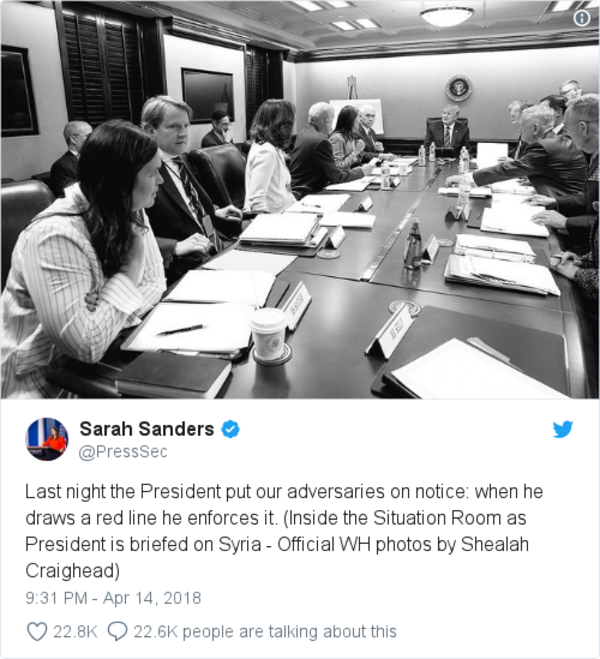Click the 22.8K likes count
Screen dimensions: 600x659
[x=75, y=632]
